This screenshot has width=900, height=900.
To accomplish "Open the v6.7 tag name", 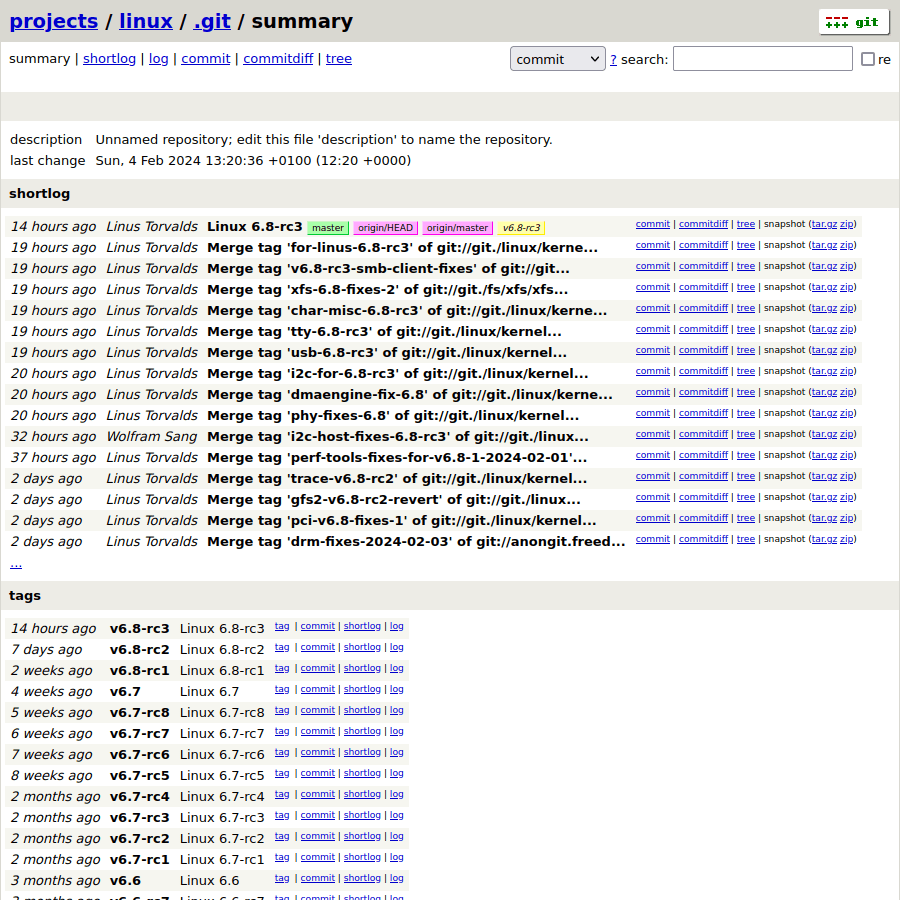I will pos(125,692).
